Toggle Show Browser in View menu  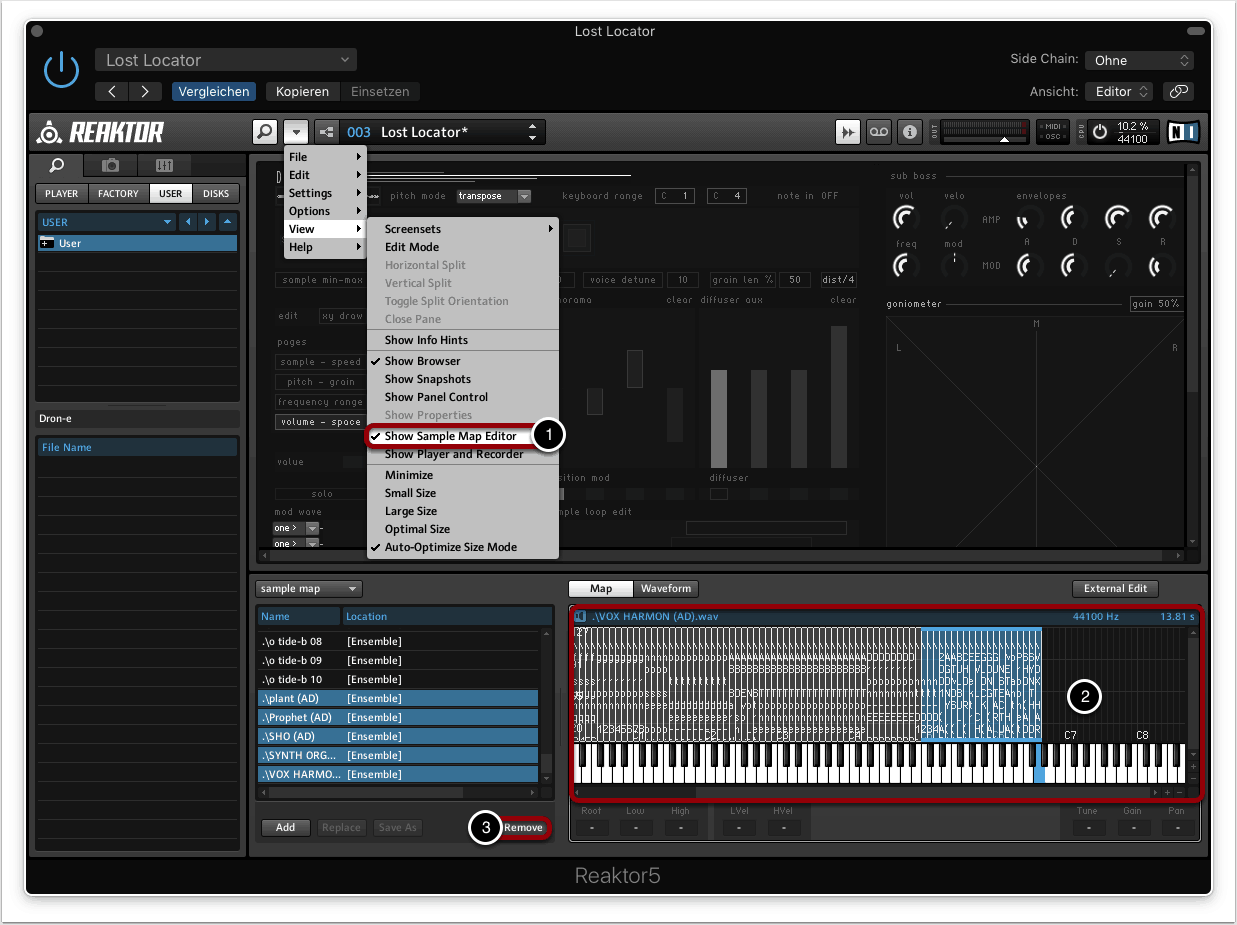click(422, 361)
